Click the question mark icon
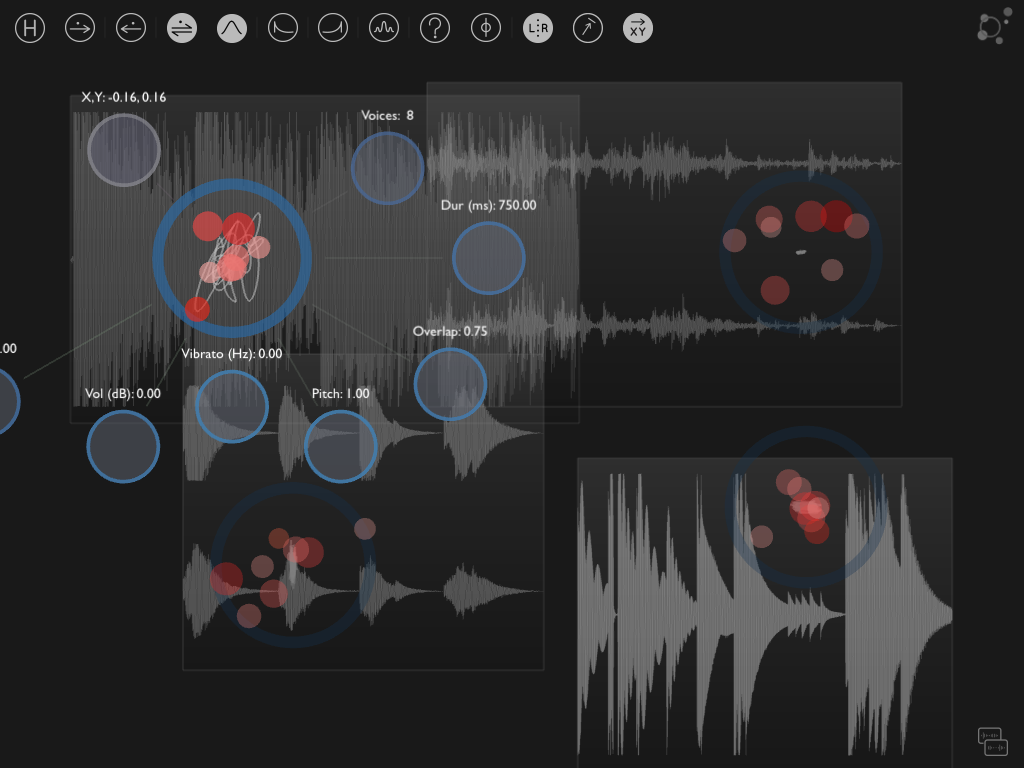 (435, 28)
